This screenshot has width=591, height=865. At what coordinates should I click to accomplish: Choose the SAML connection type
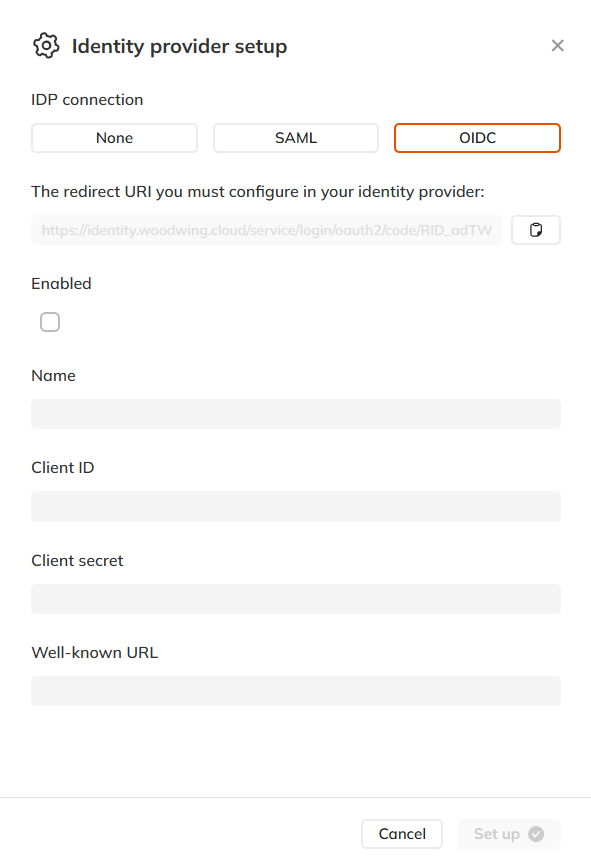coord(296,138)
